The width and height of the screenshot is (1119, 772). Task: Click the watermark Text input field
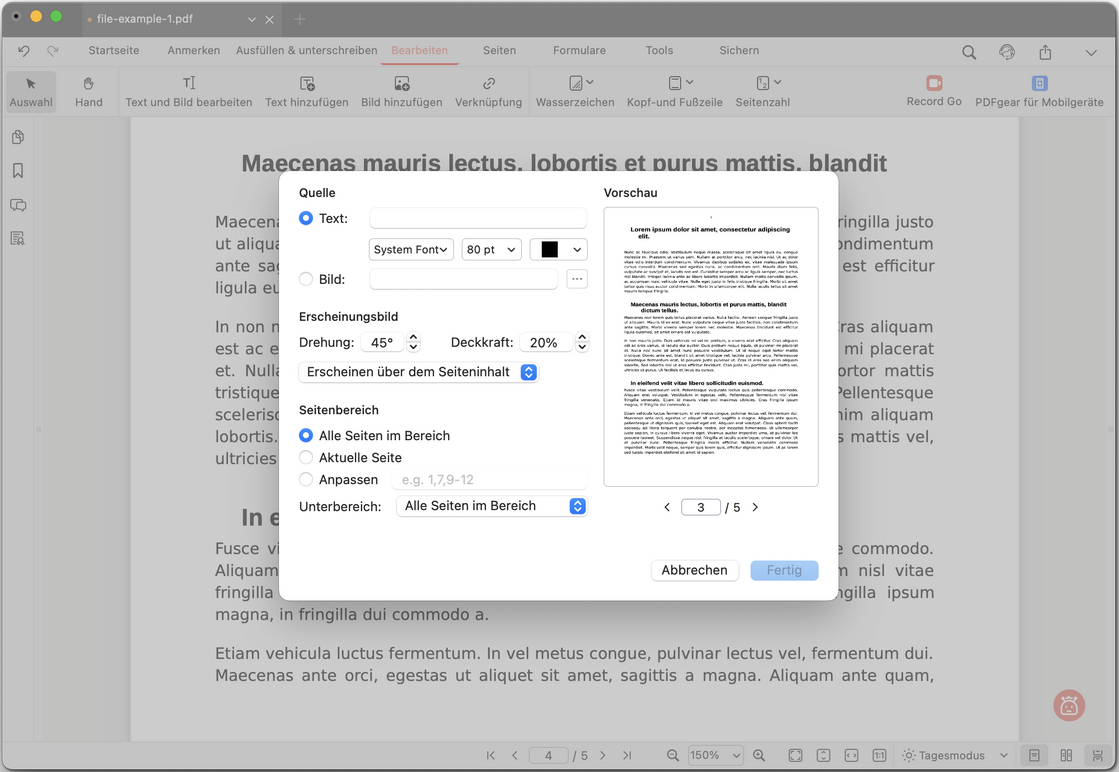click(x=478, y=219)
